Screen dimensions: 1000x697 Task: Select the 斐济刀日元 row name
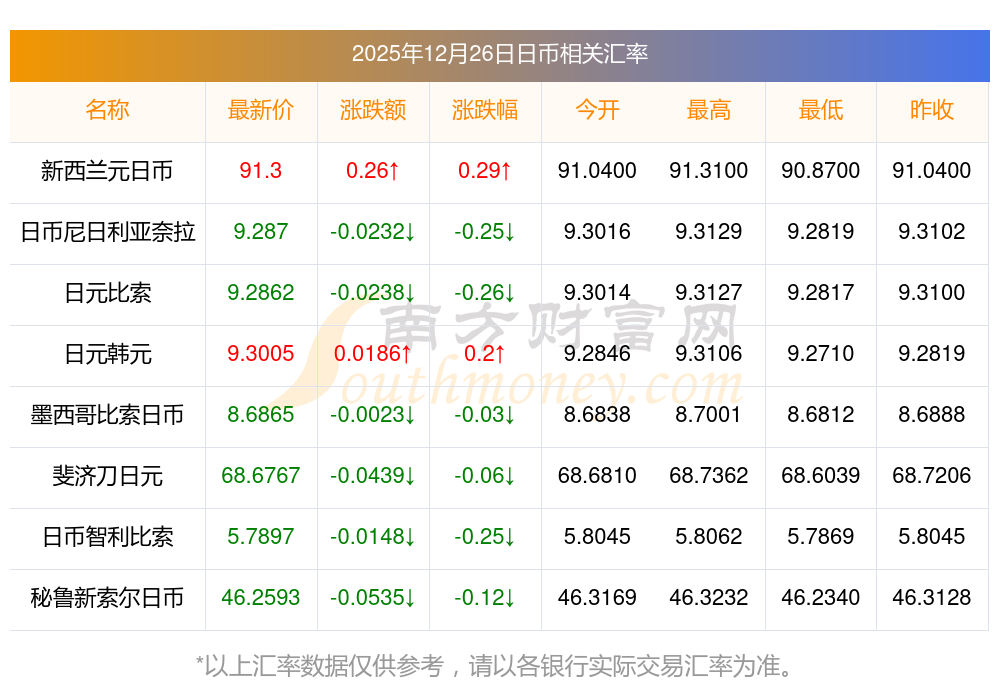tap(107, 476)
